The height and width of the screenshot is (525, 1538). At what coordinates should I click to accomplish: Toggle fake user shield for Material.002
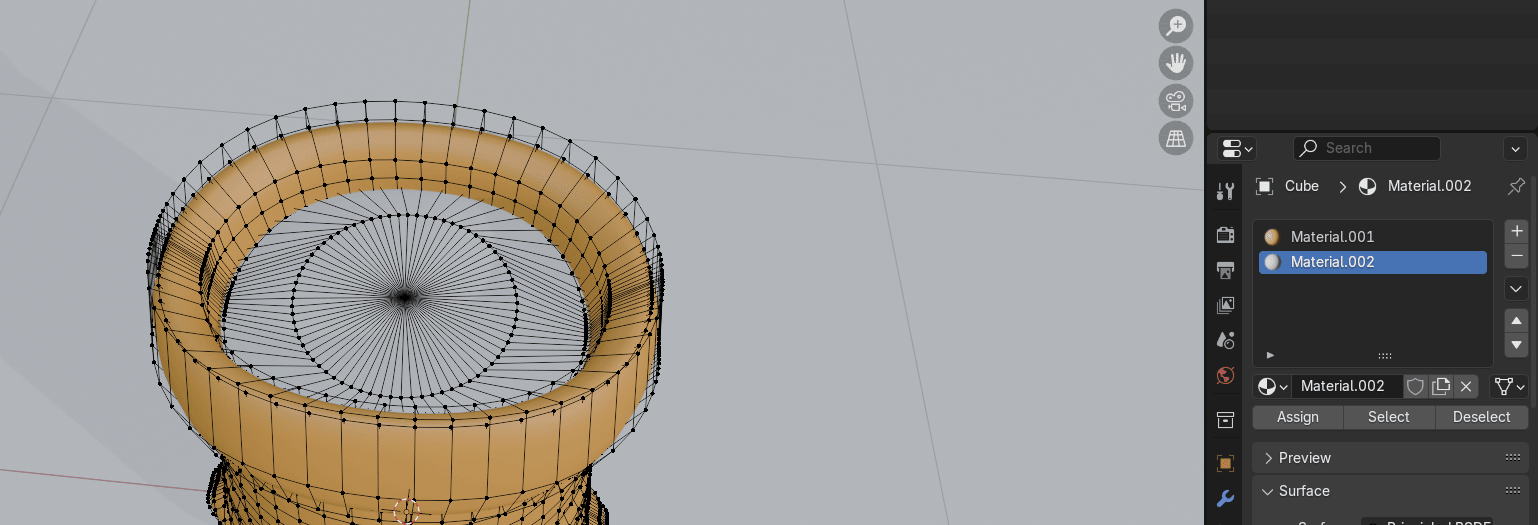[1415, 386]
